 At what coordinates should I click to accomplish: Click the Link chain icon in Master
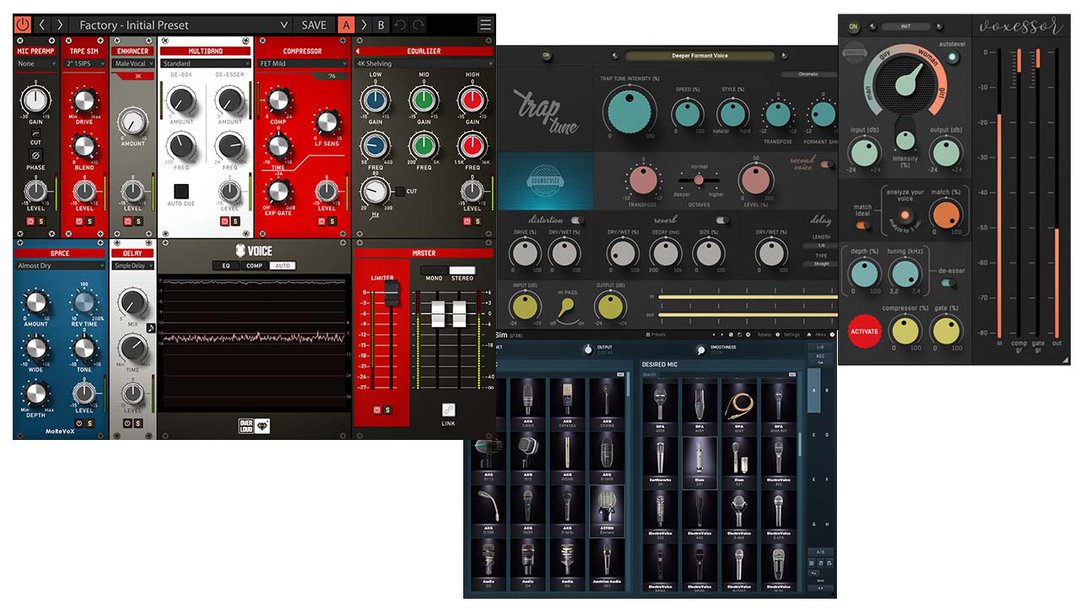pos(449,410)
